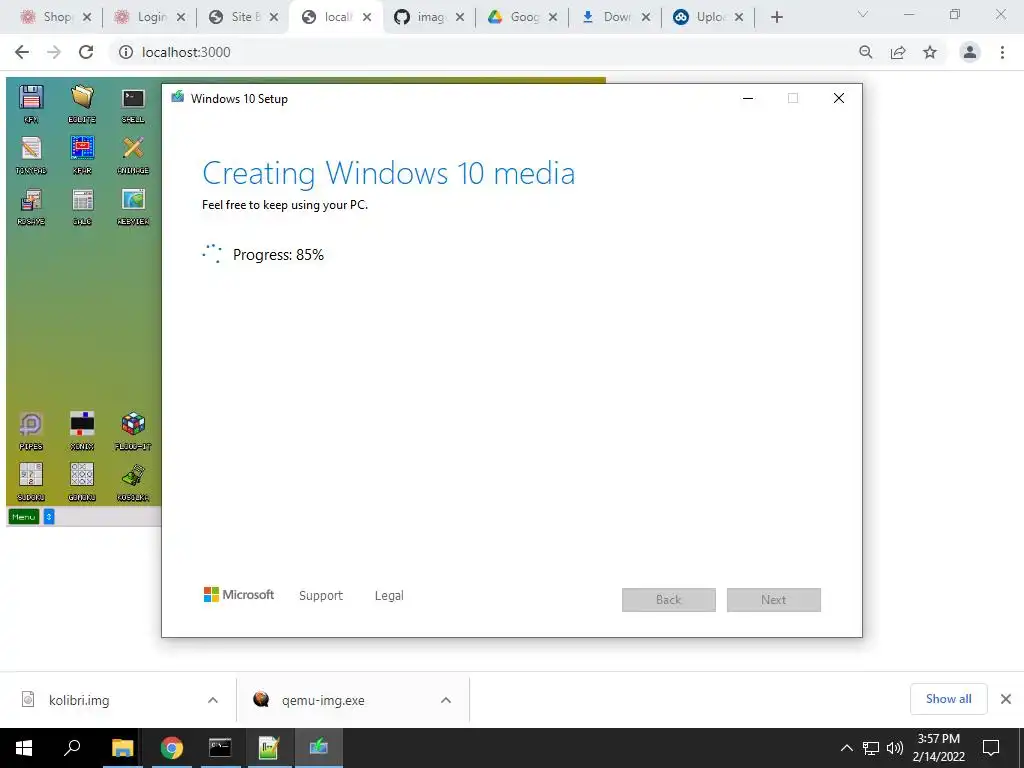
Task: Open the tab search dropdown
Action: coord(863,14)
